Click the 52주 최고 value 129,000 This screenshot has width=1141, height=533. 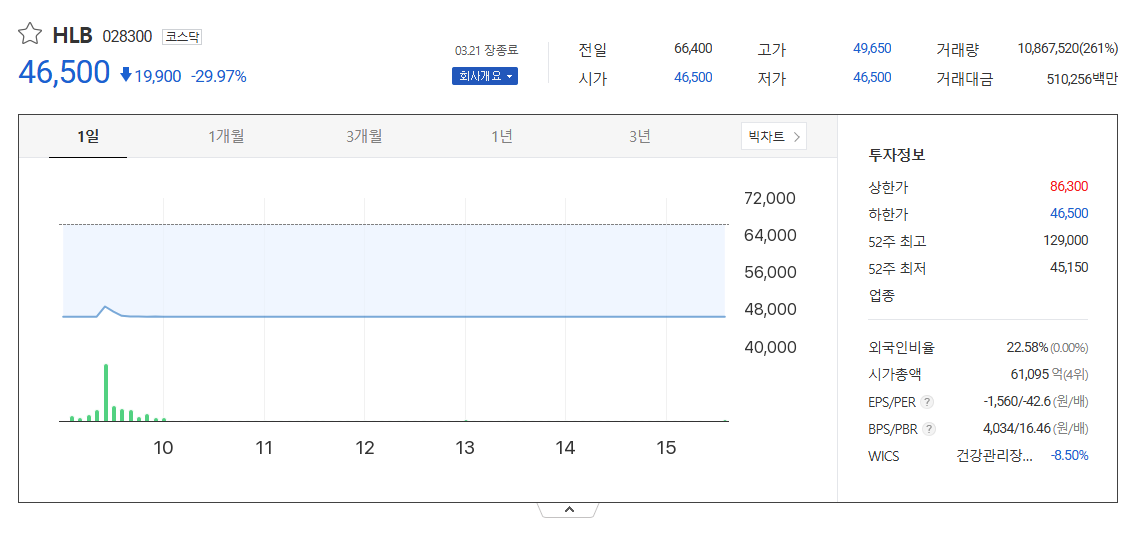tap(1066, 240)
